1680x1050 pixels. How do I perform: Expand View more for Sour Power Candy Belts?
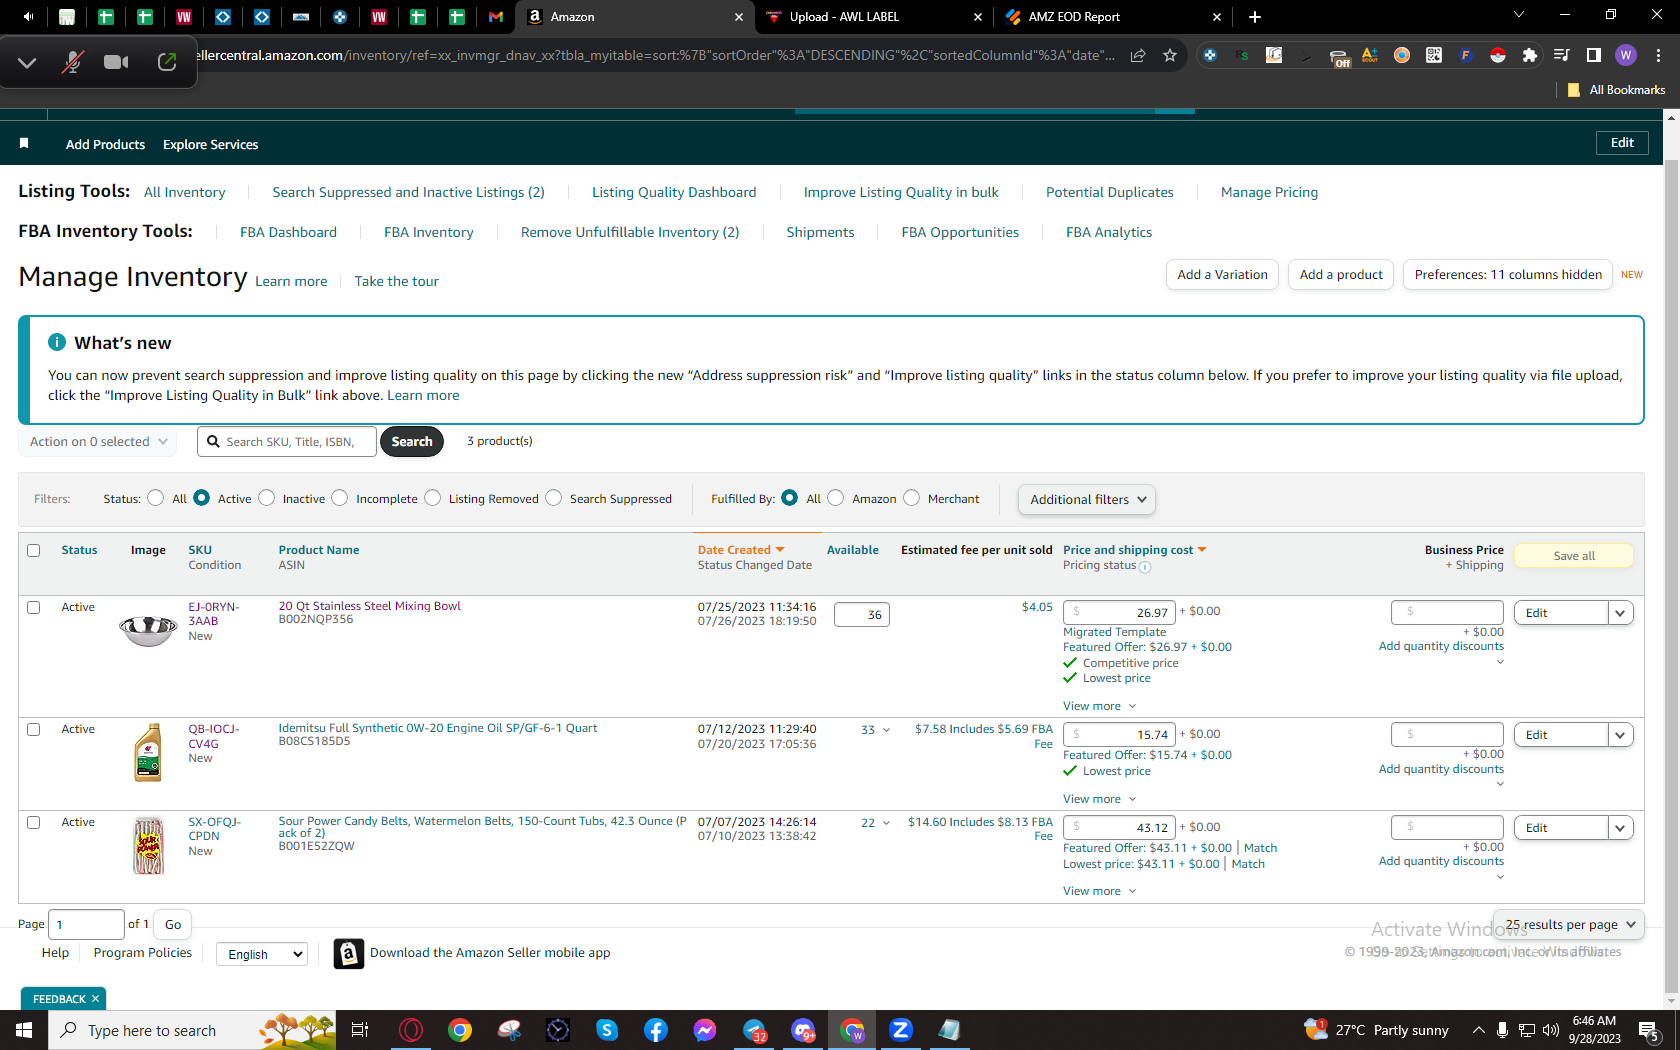point(1100,891)
